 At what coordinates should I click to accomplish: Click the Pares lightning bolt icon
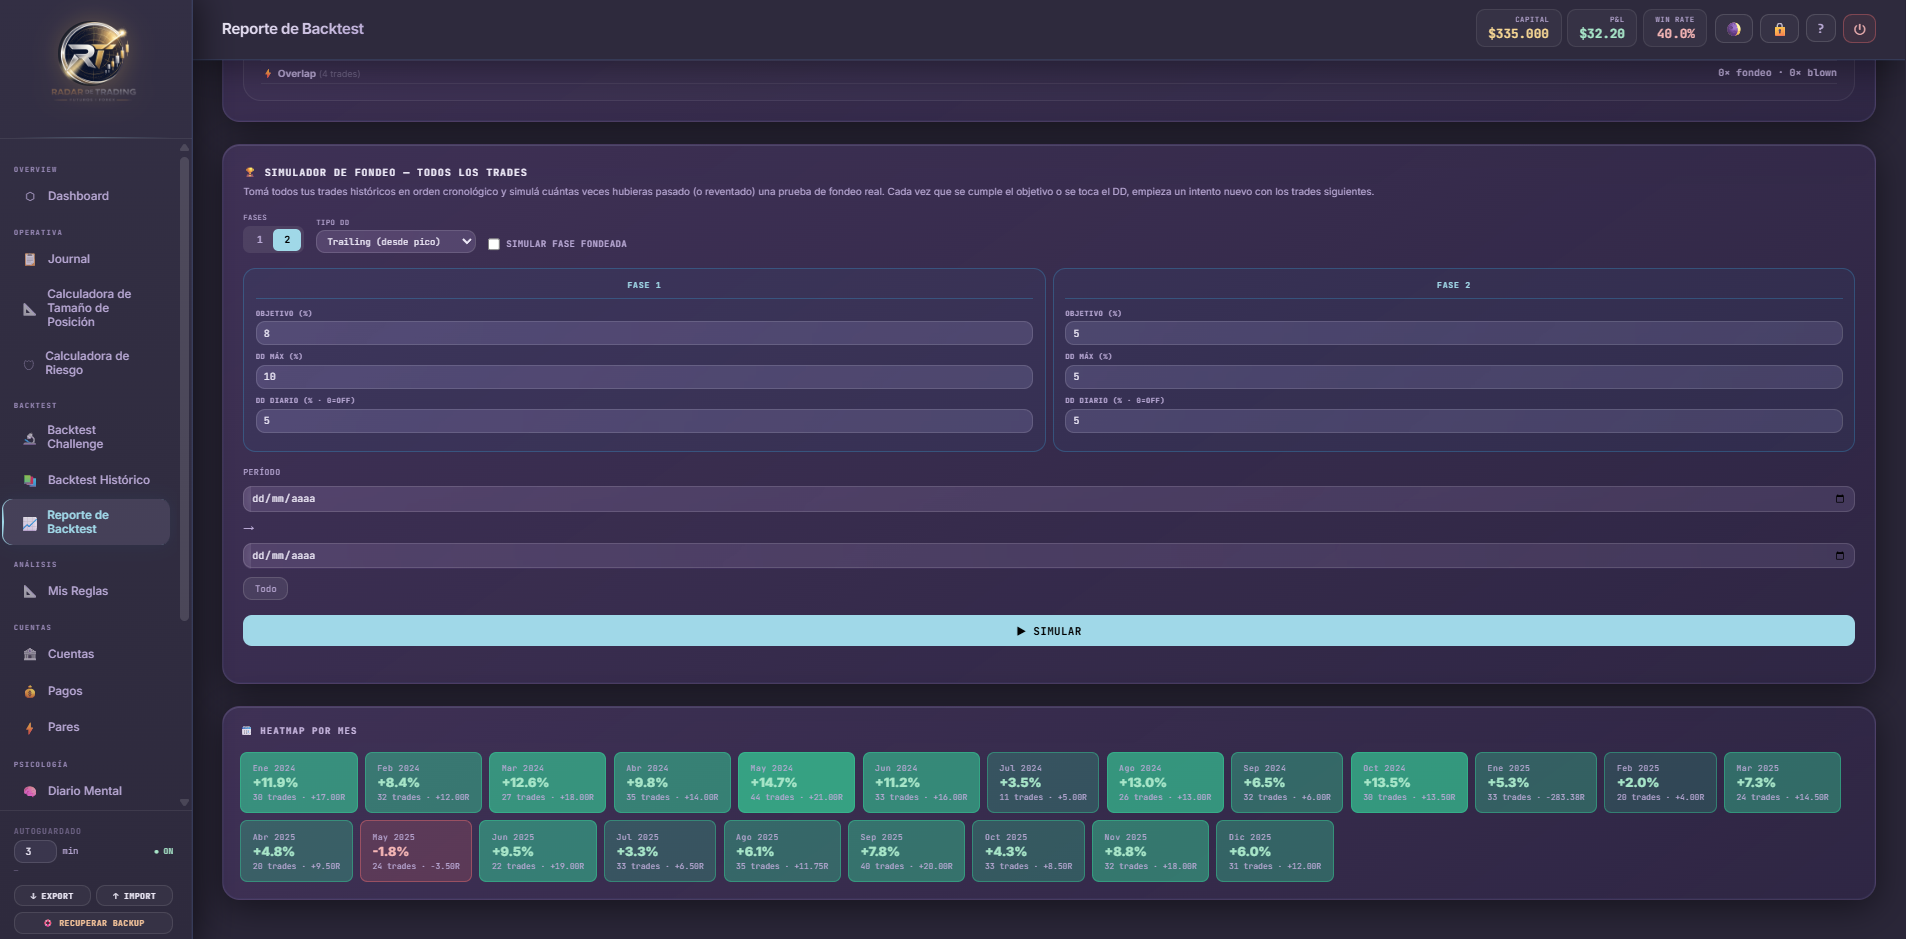point(30,728)
